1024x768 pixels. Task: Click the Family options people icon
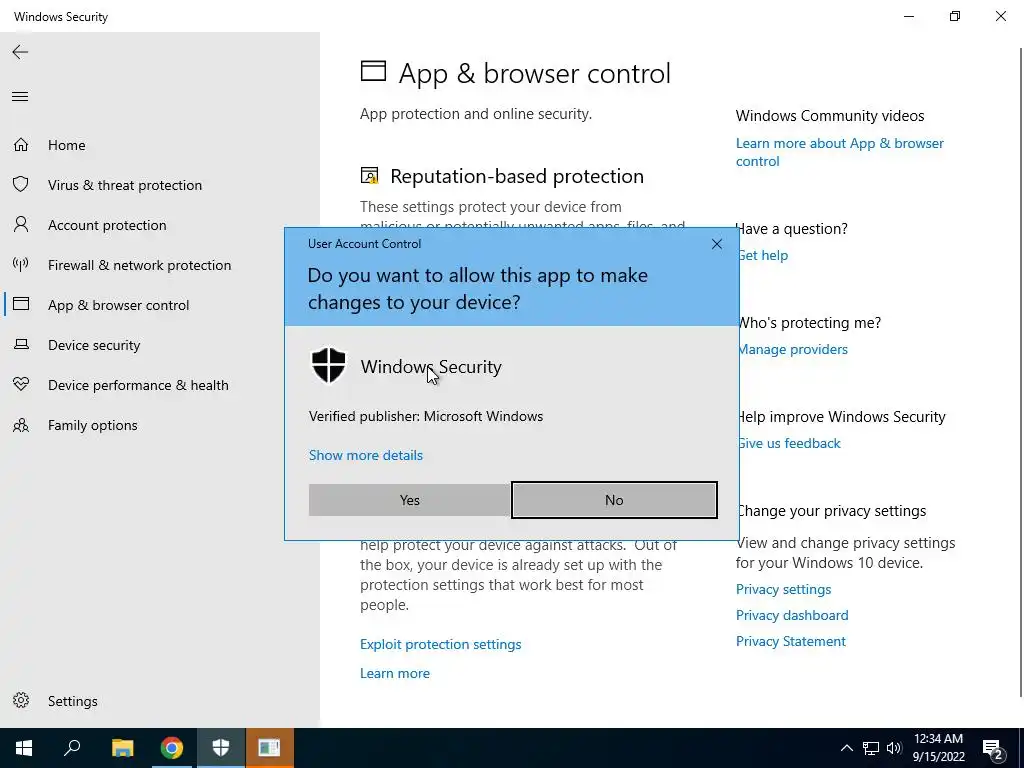point(21,425)
